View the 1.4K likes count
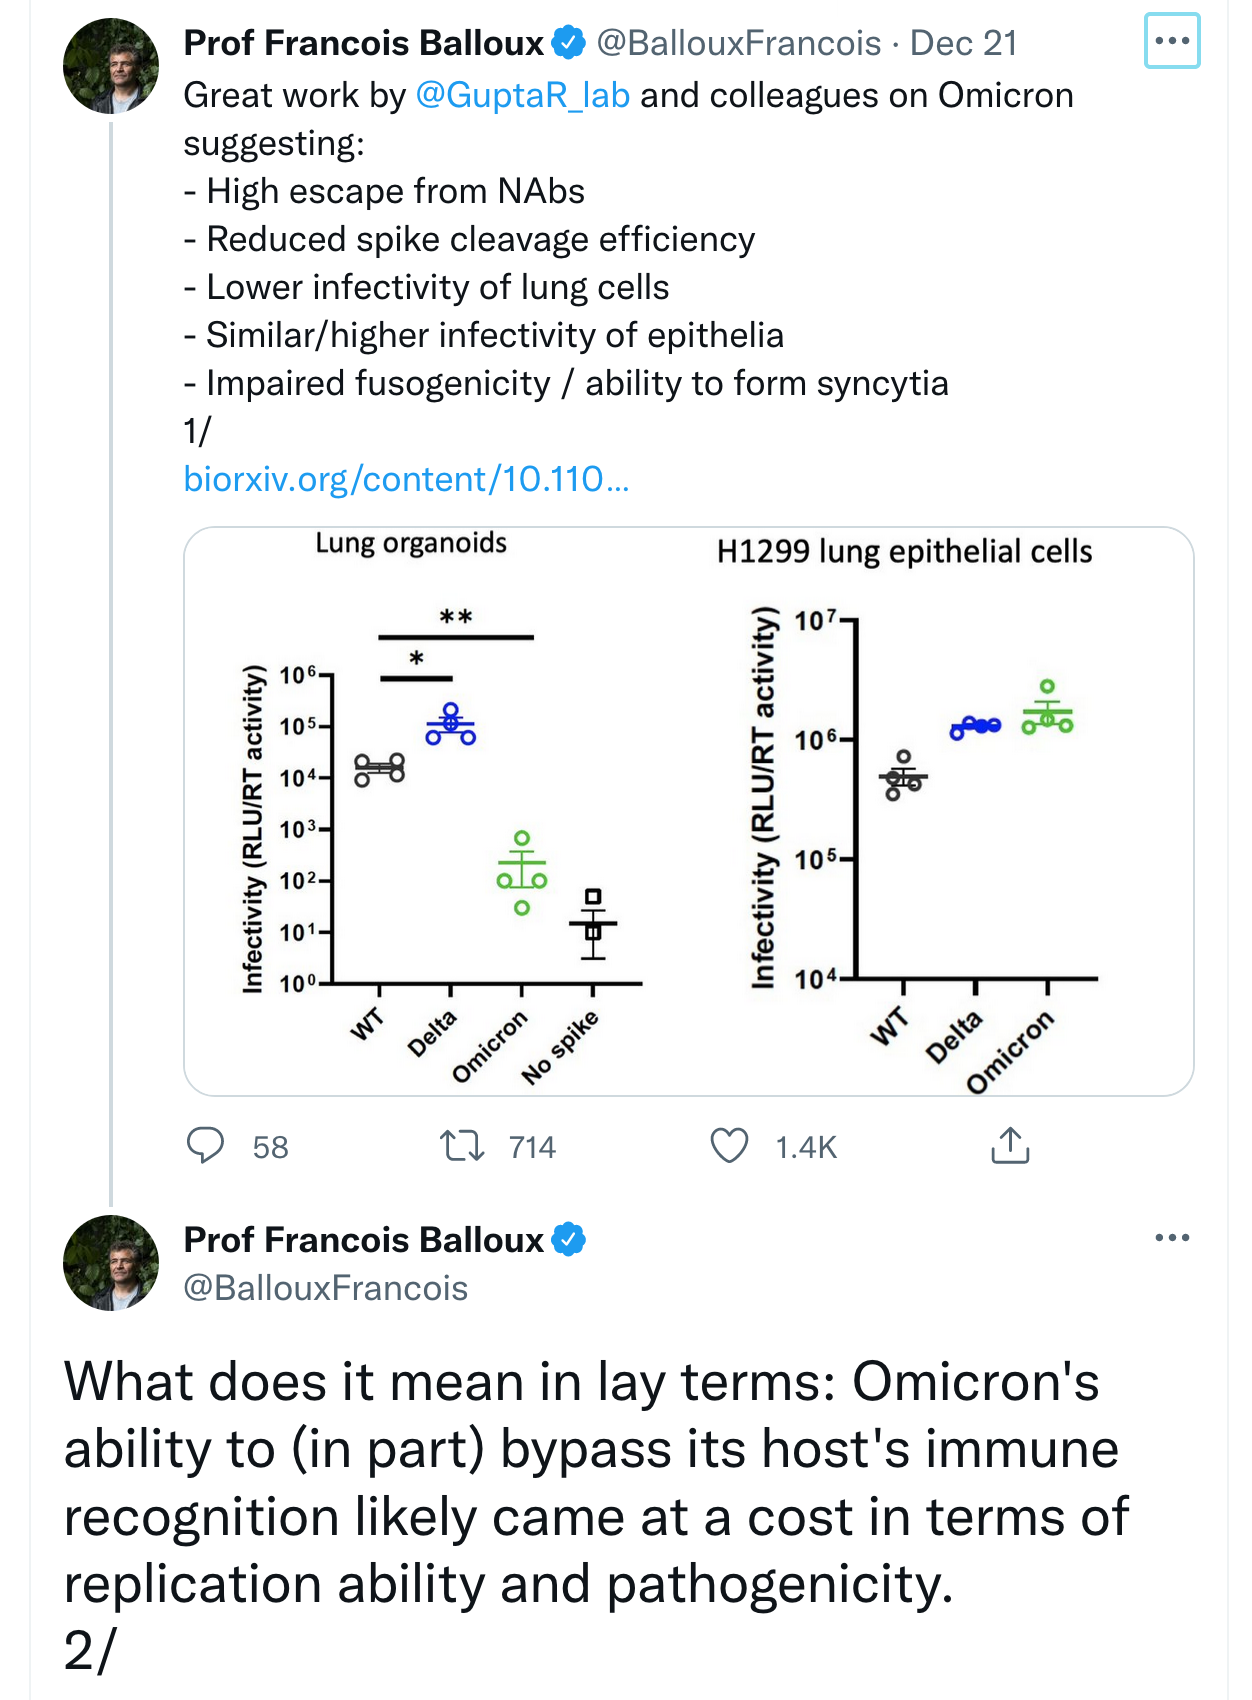This screenshot has height=1700, width=1252. pos(806,1147)
